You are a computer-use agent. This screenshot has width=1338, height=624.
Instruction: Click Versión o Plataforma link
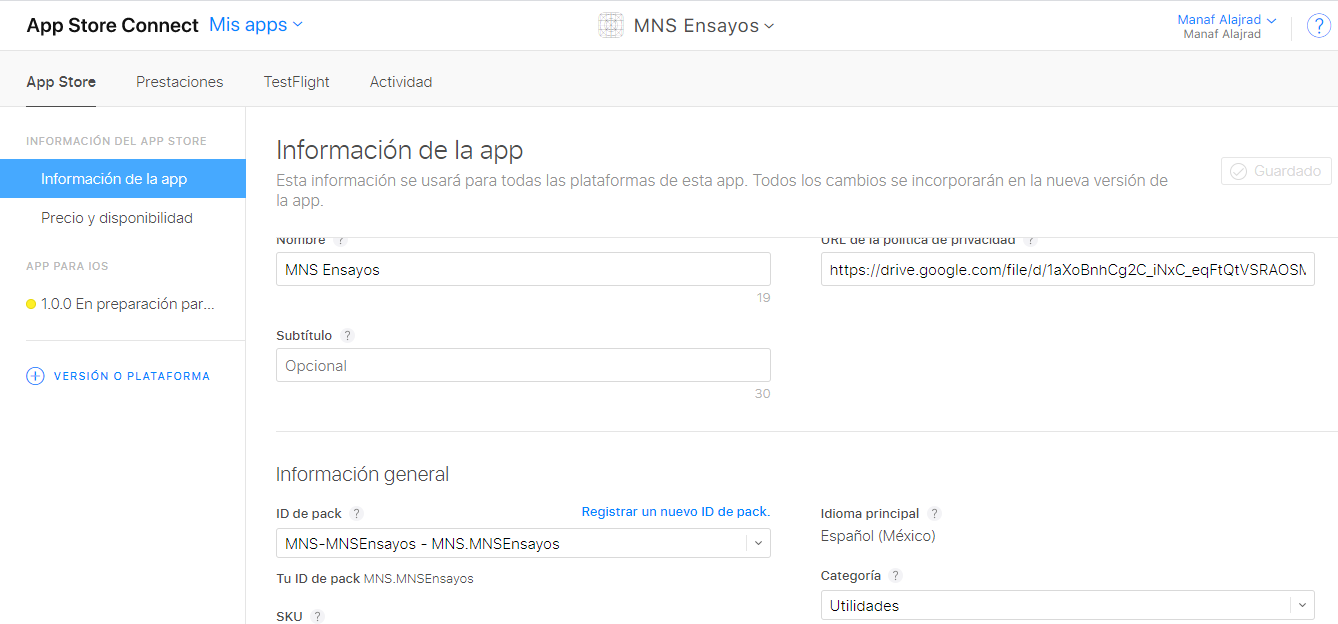pyautogui.click(x=132, y=376)
